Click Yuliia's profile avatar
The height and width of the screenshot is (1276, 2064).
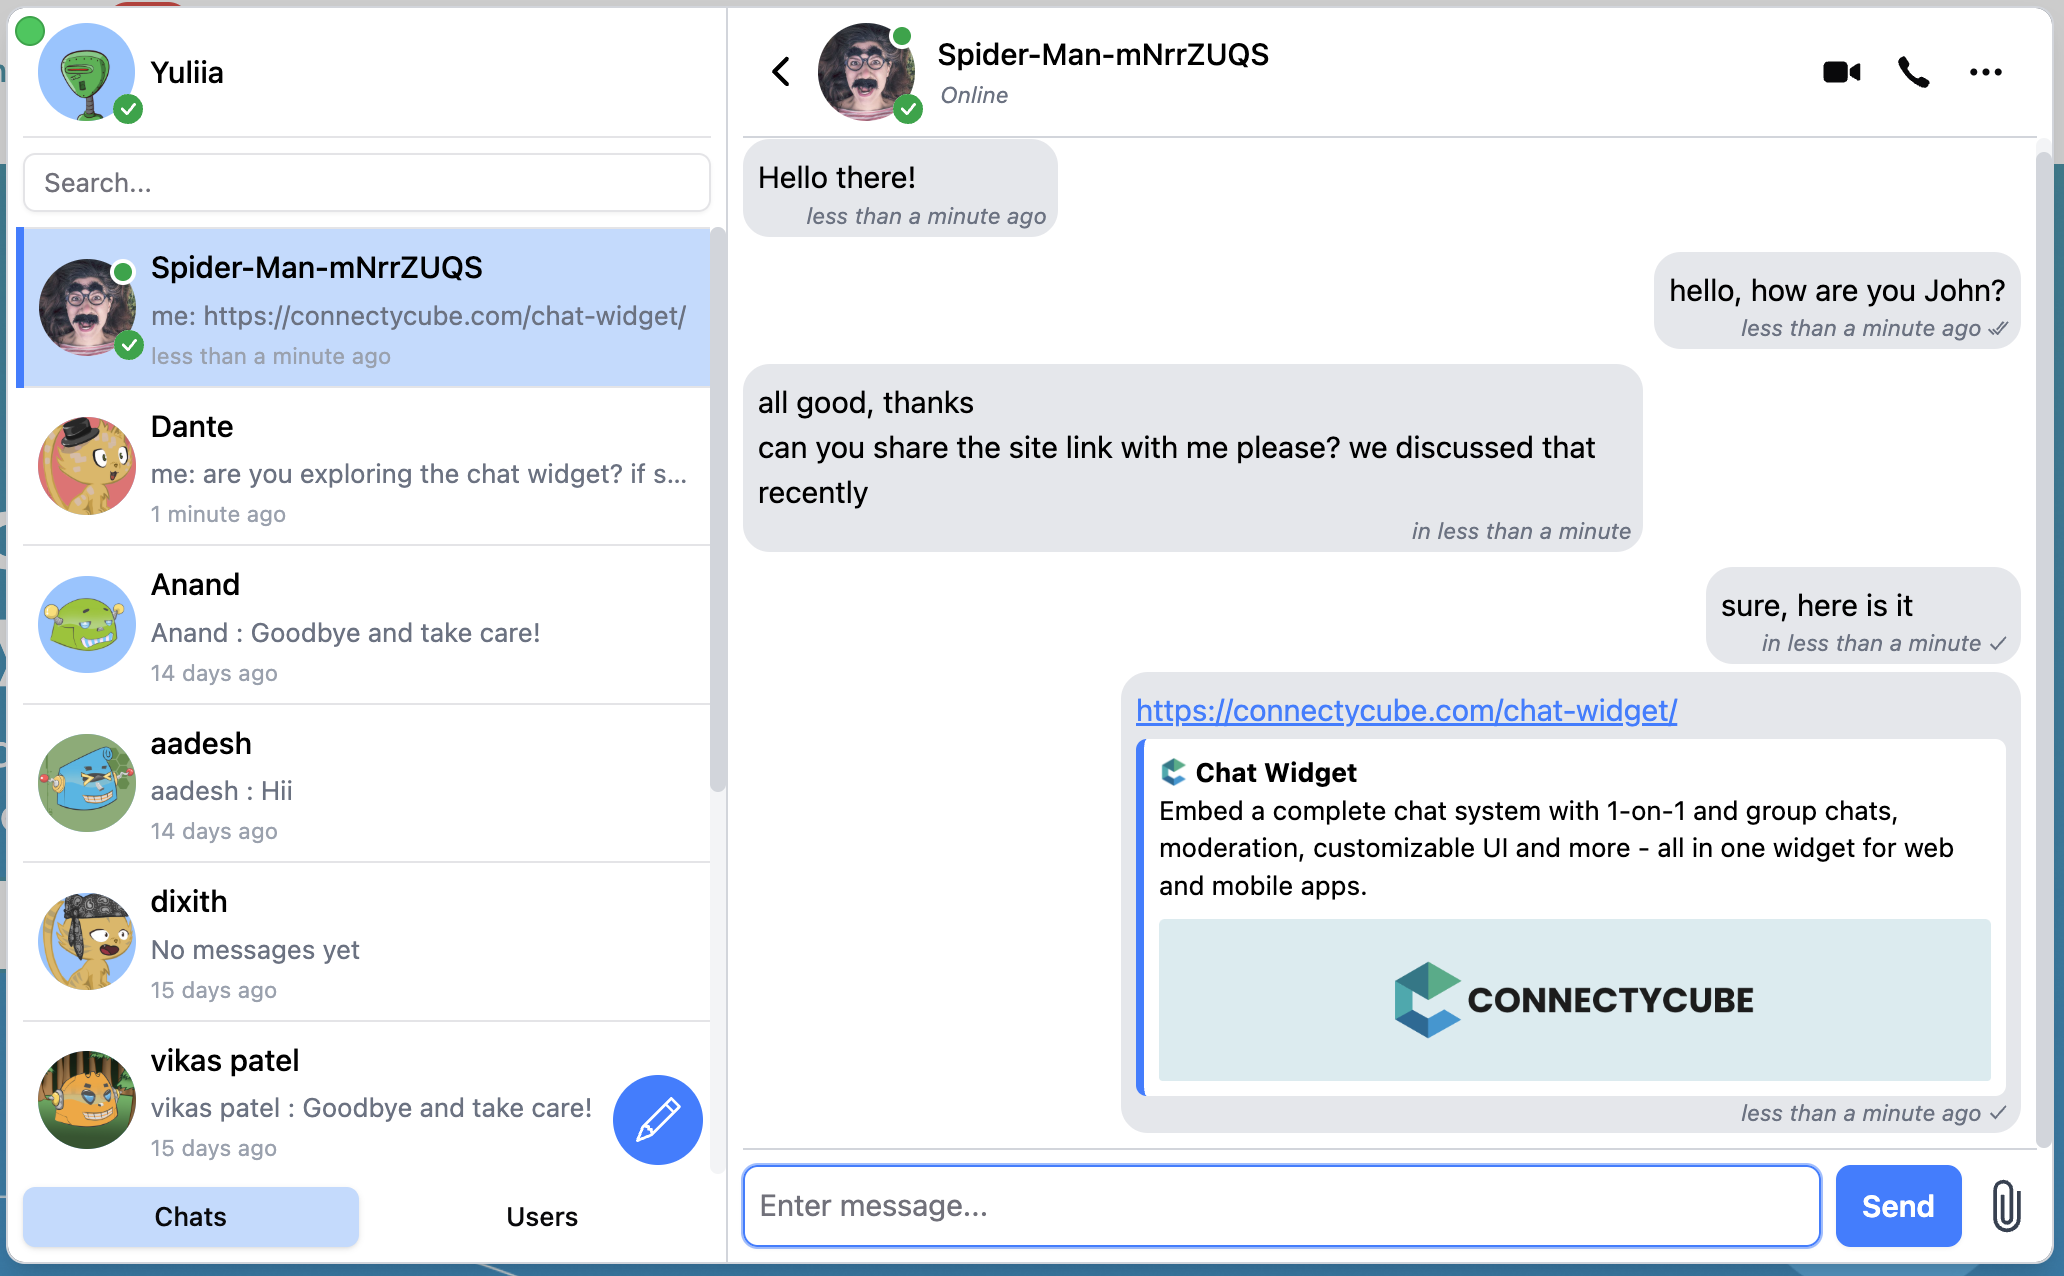[x=87, y=72]
